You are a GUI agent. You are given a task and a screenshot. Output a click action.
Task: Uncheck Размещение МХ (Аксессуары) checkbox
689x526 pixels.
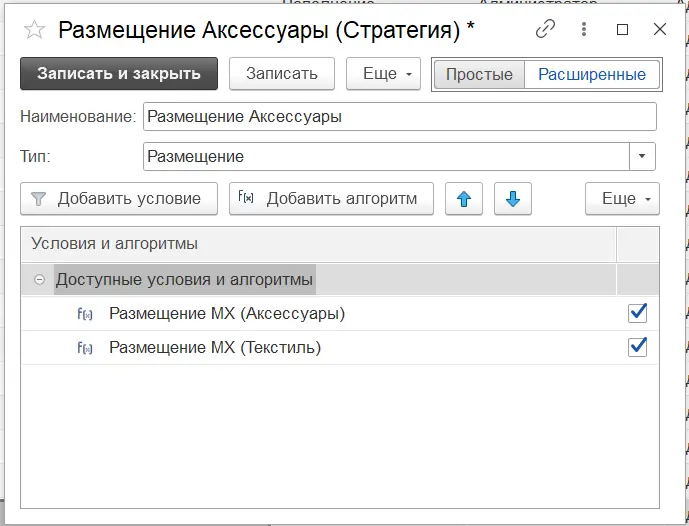click(x=638, y=313)
